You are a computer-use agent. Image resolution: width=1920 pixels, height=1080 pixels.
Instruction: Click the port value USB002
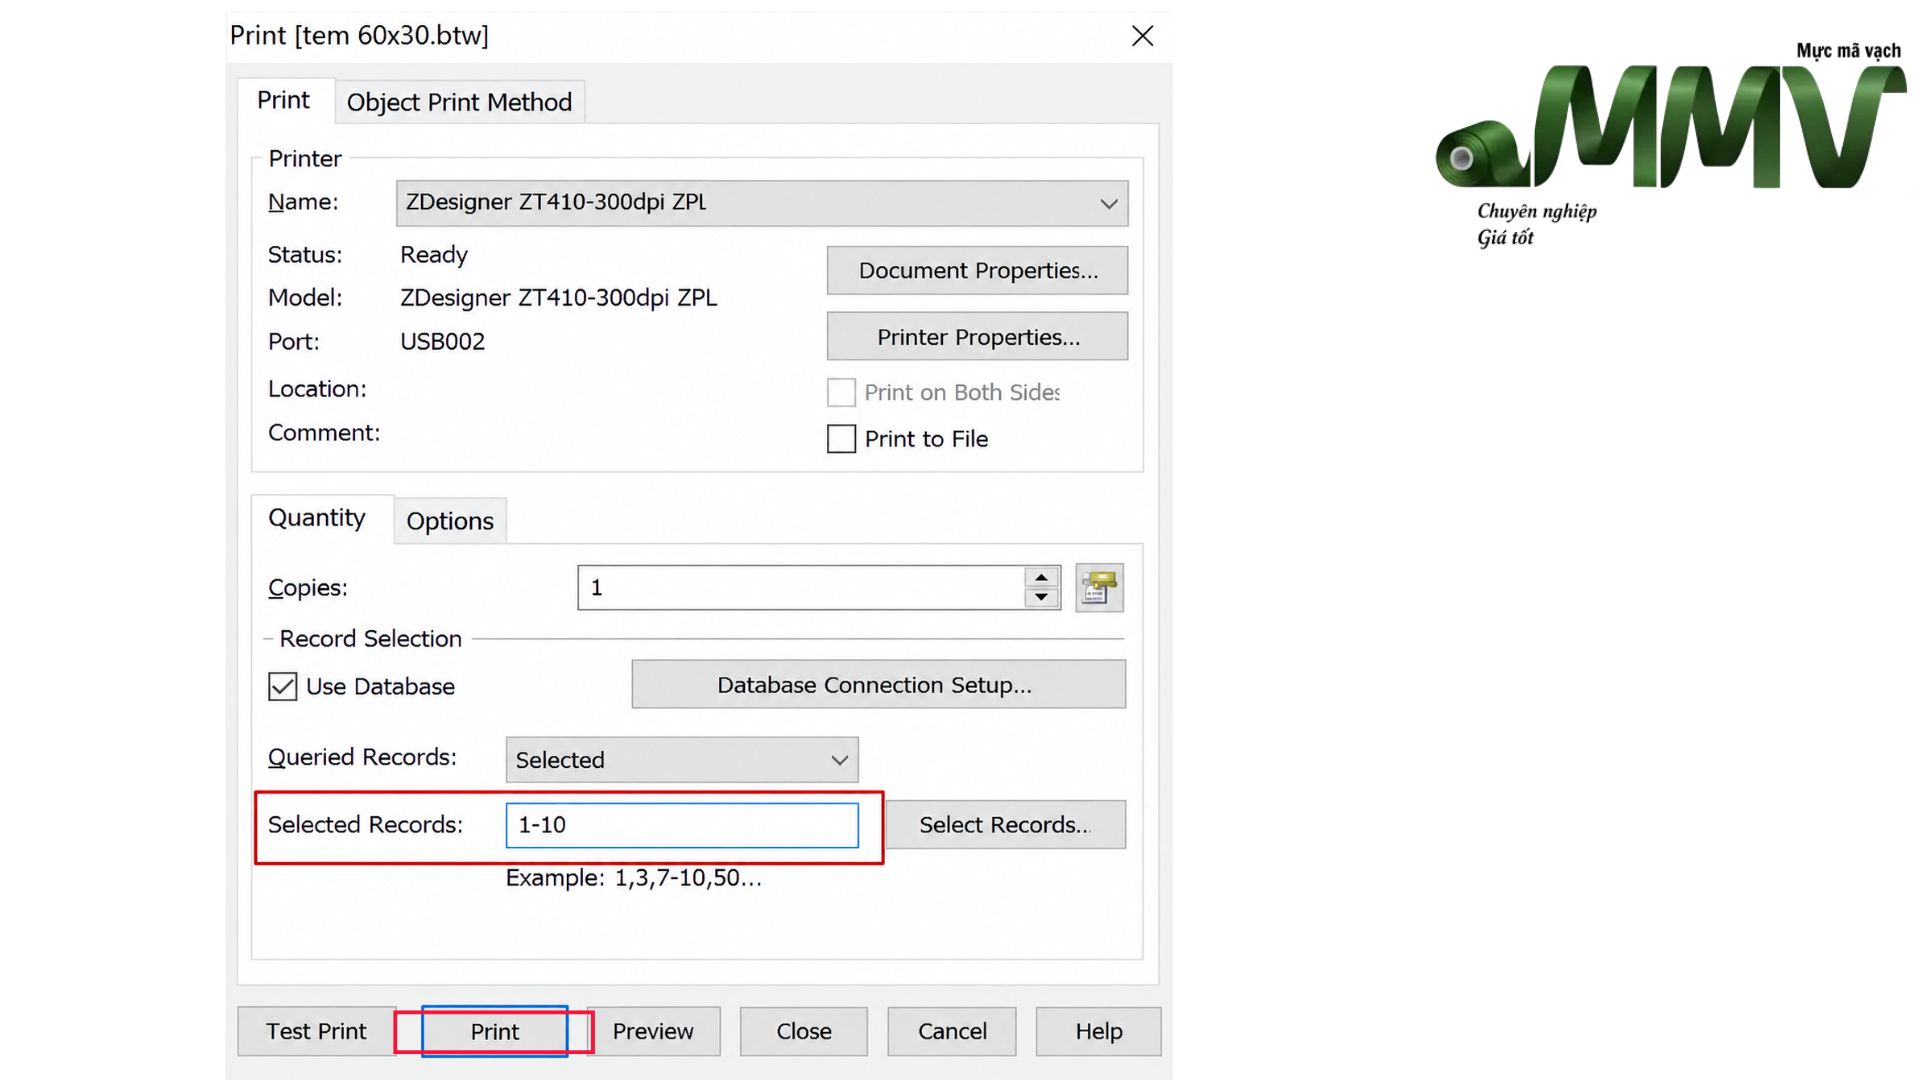(x=442, y=342)
